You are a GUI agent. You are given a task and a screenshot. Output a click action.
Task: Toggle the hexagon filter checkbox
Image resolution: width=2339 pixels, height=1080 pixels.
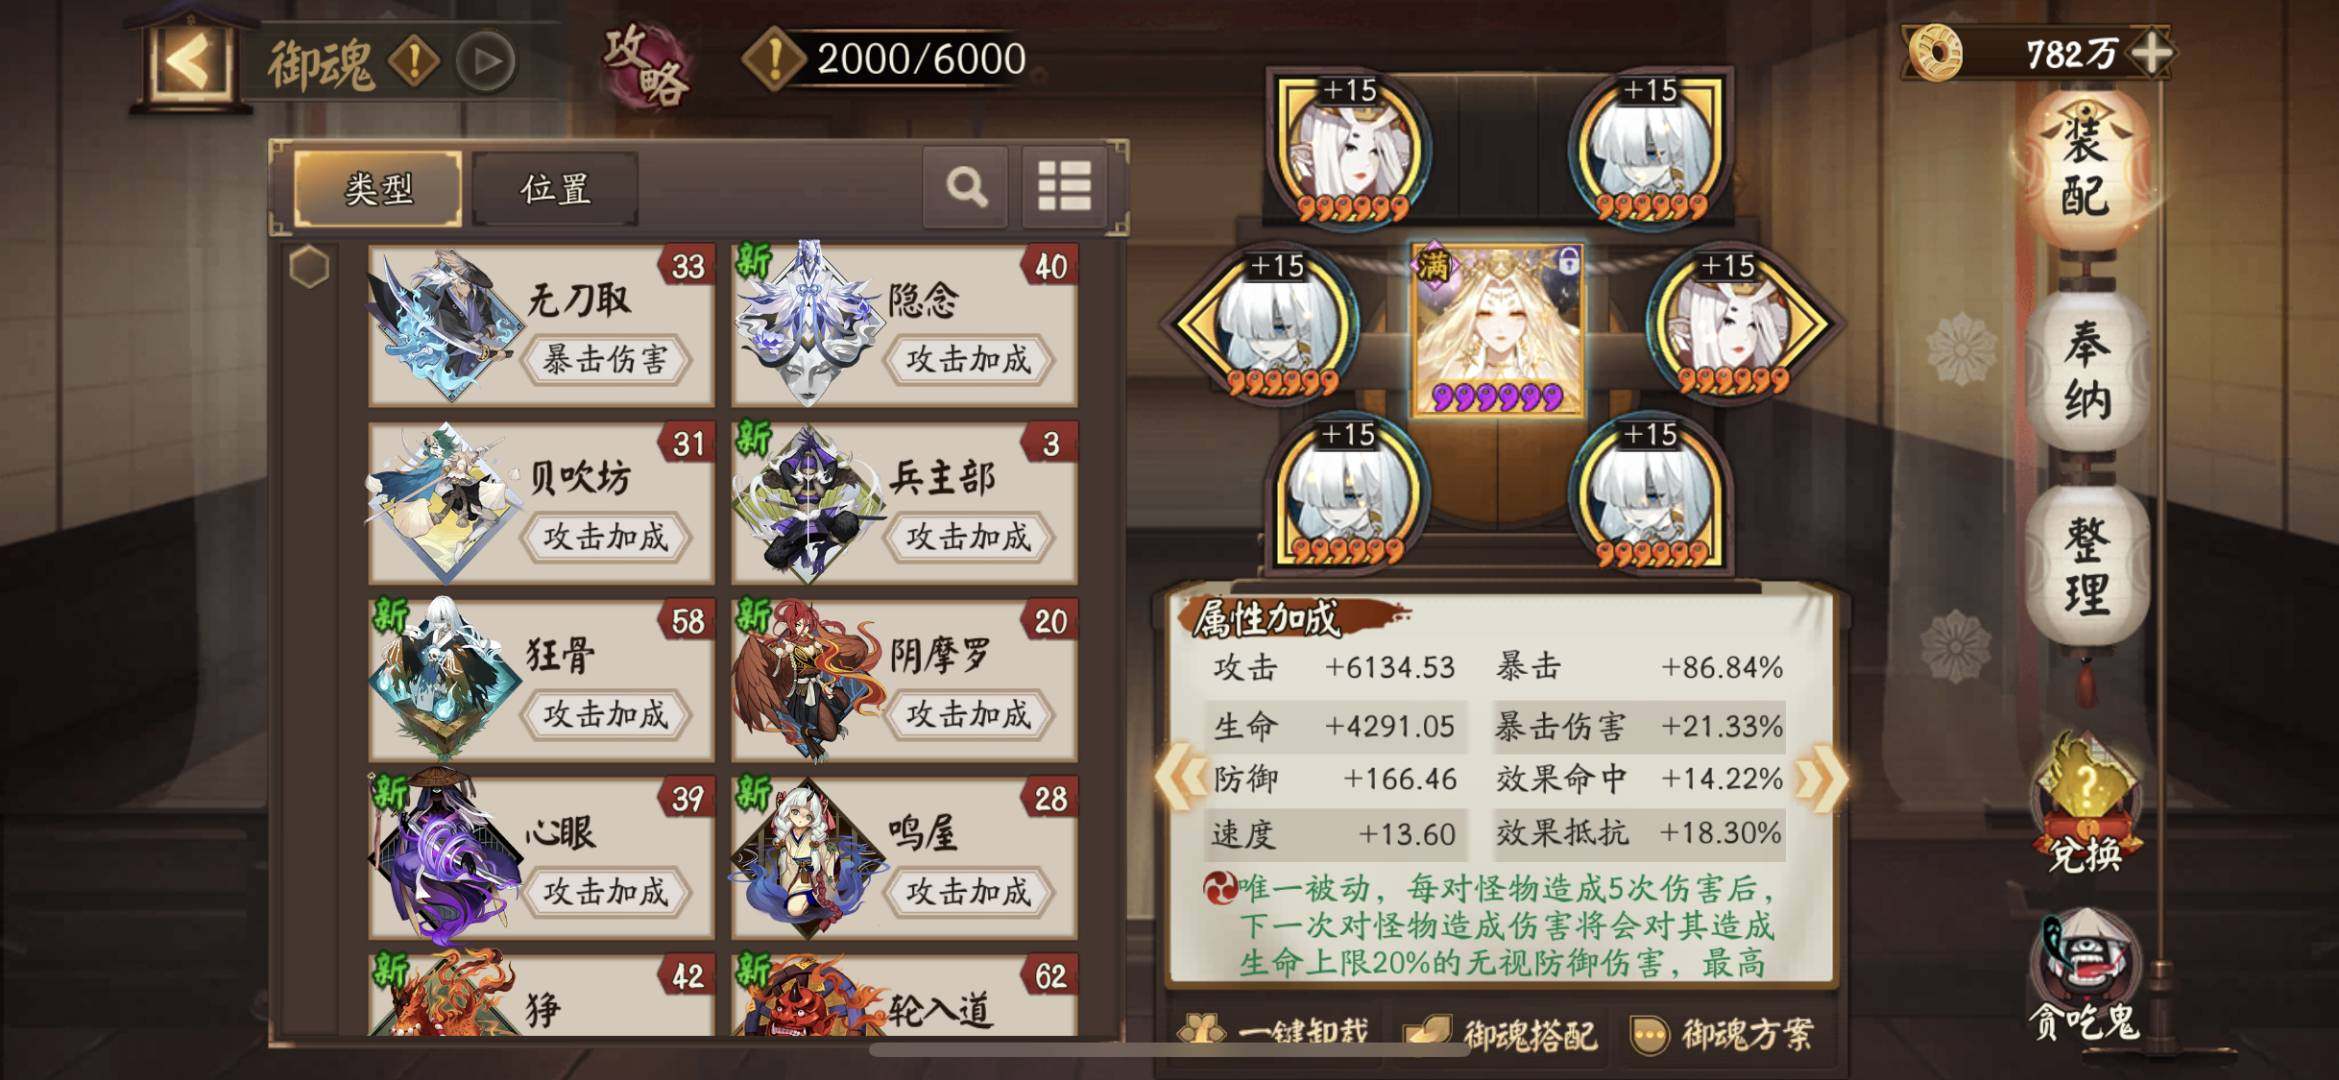[309, 268]
